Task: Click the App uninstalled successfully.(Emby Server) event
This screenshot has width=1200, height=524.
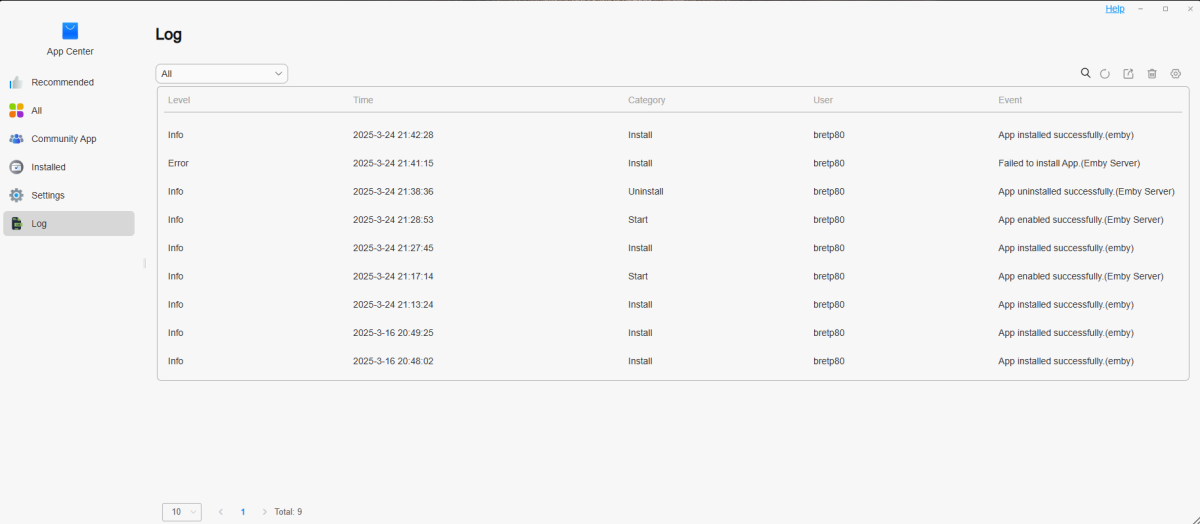Action: point(1086,191)
